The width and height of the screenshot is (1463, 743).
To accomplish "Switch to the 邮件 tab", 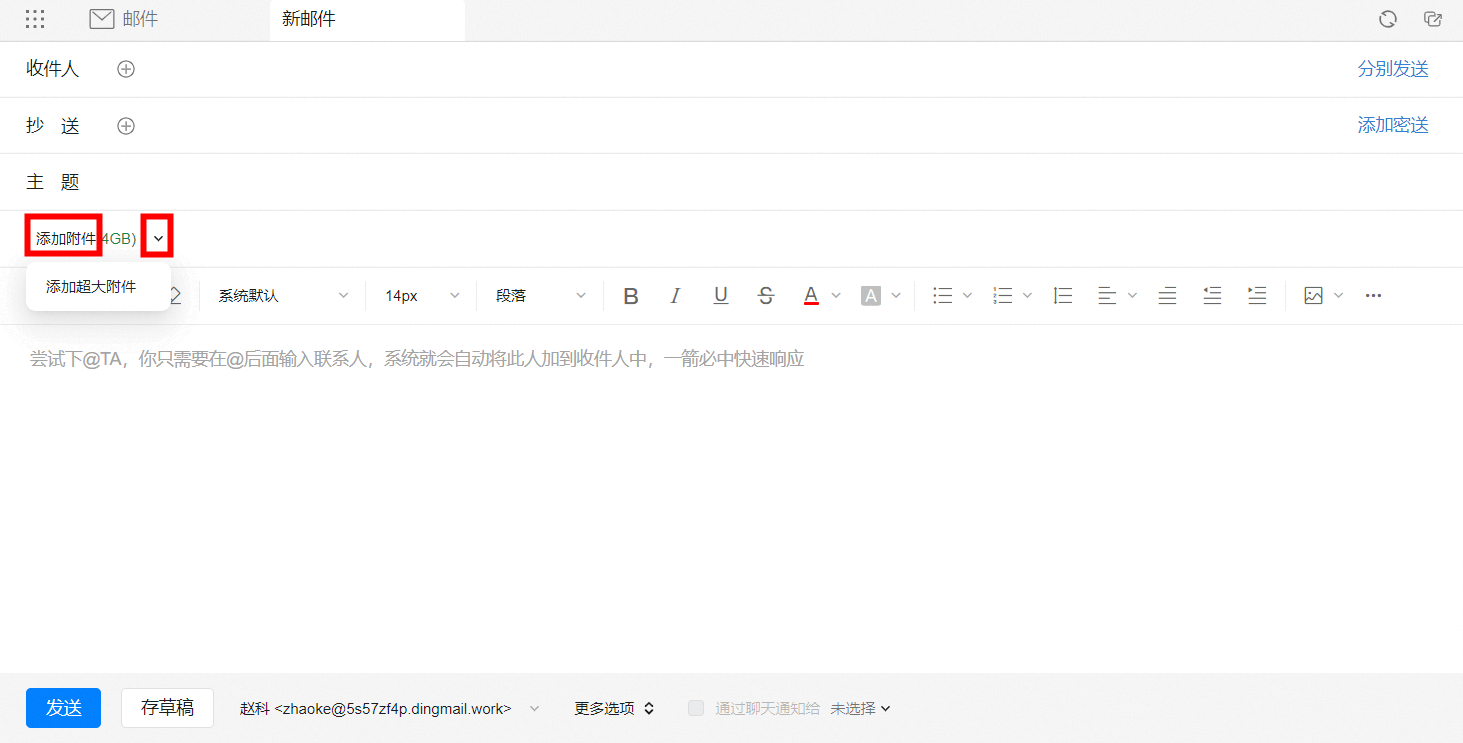I will tap(125, 19).
